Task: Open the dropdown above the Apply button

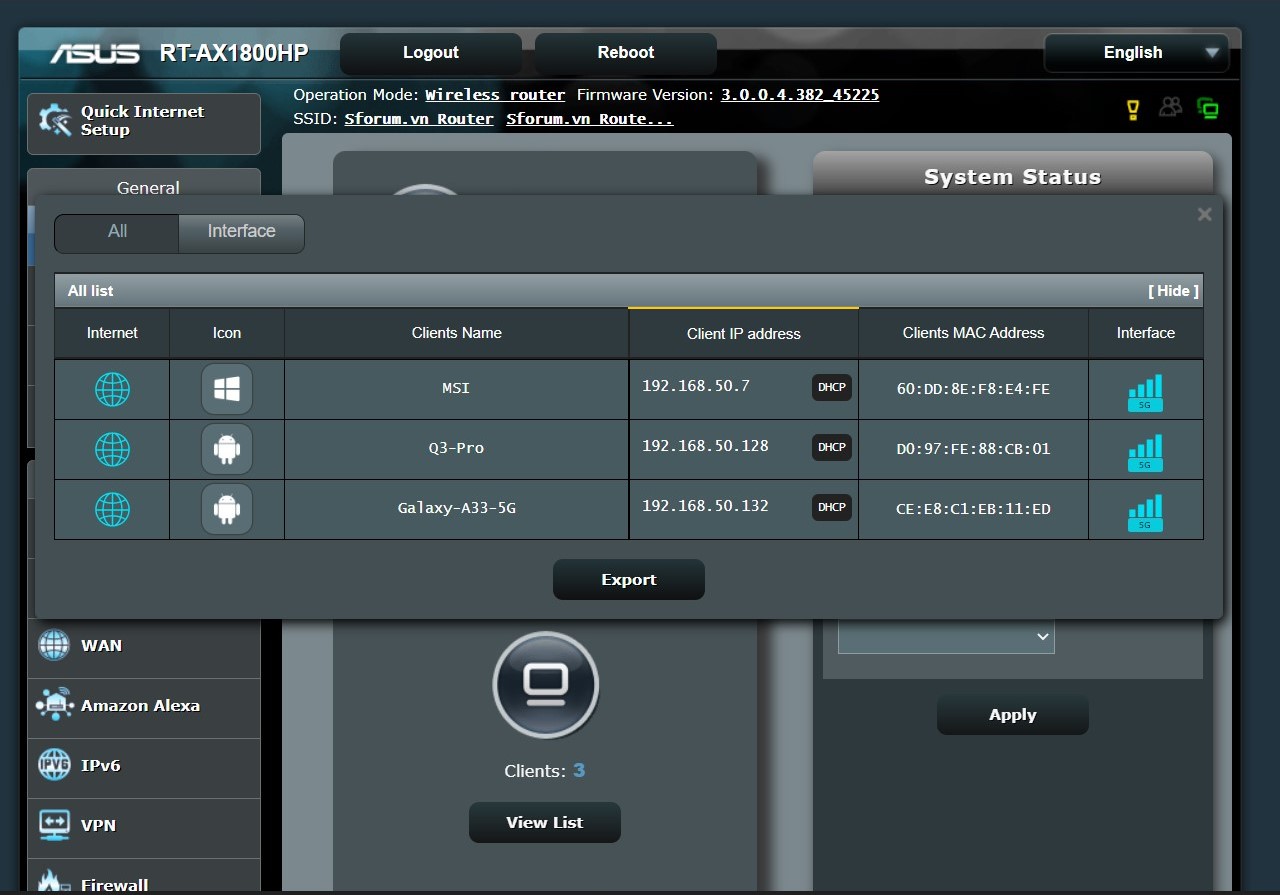Action: 946,636
